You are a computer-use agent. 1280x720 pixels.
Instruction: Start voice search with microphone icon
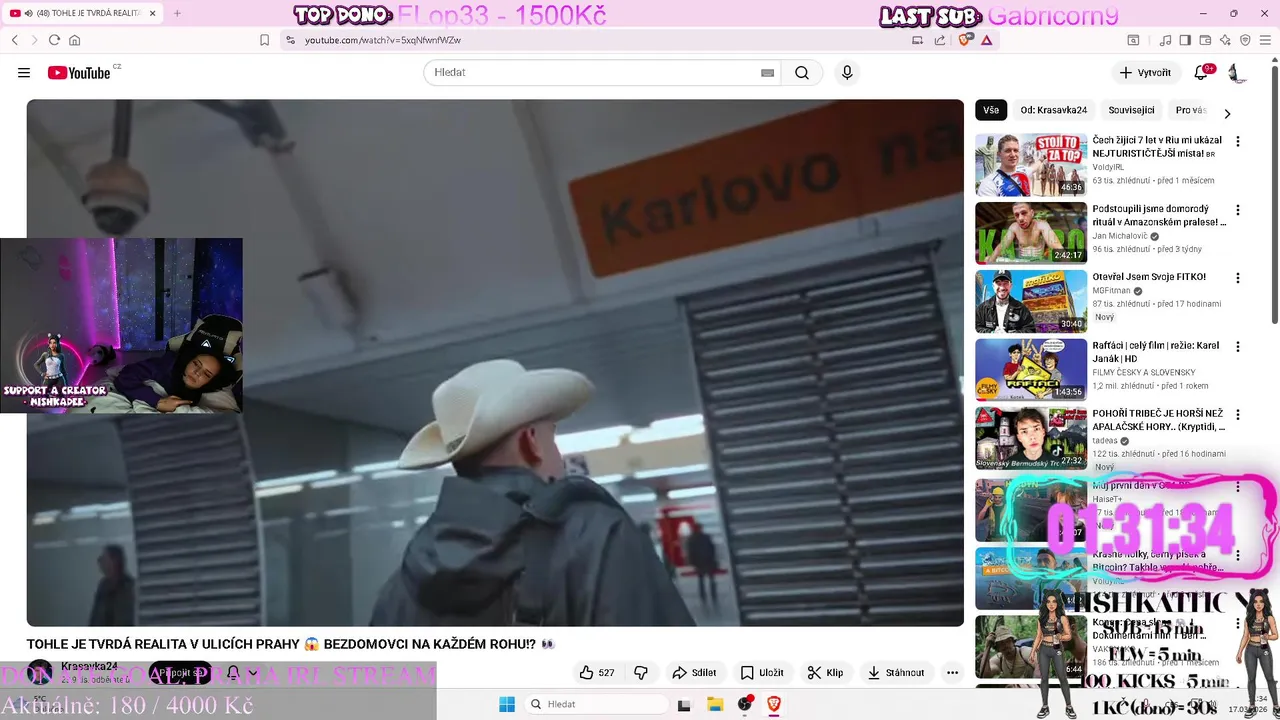point(847,73)
